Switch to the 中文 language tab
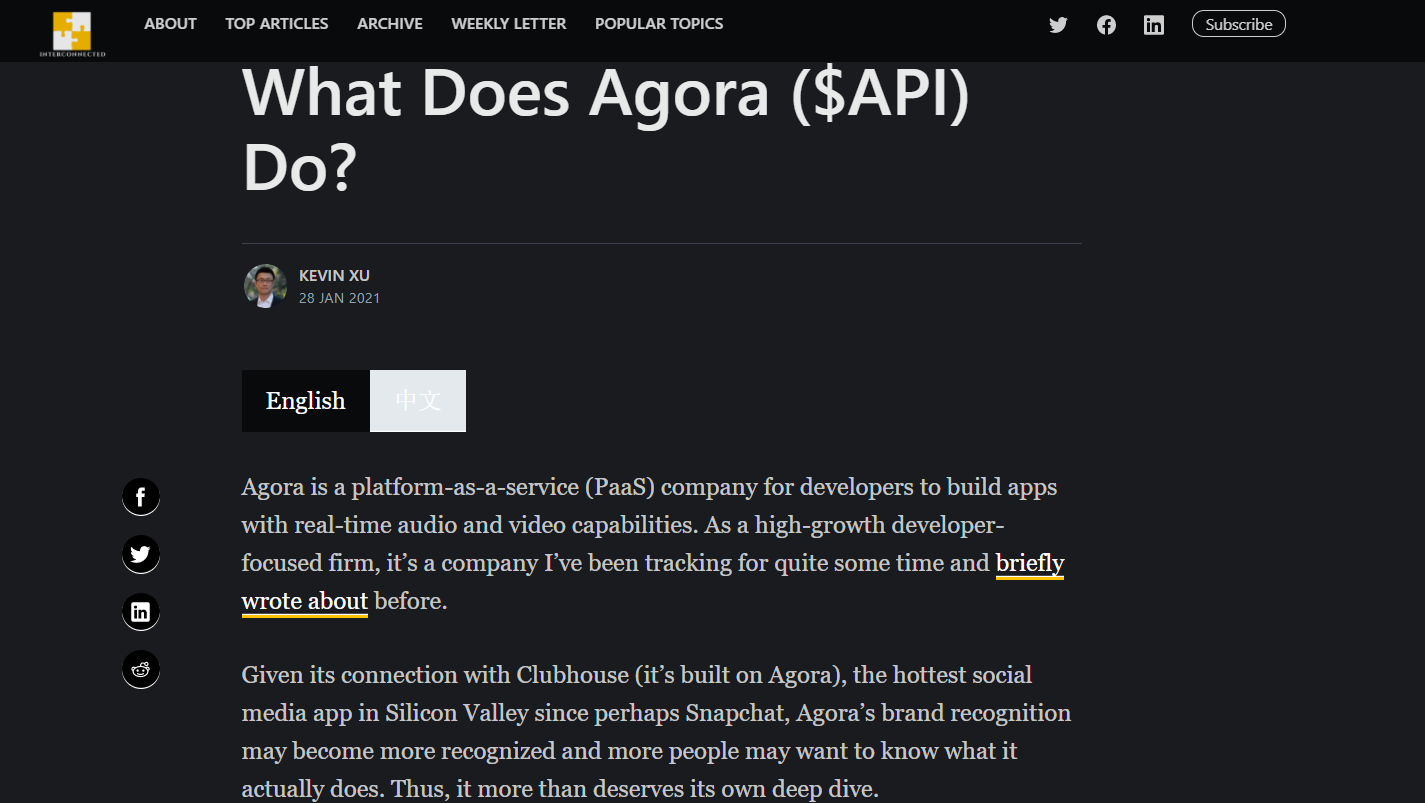 point(418,401)
